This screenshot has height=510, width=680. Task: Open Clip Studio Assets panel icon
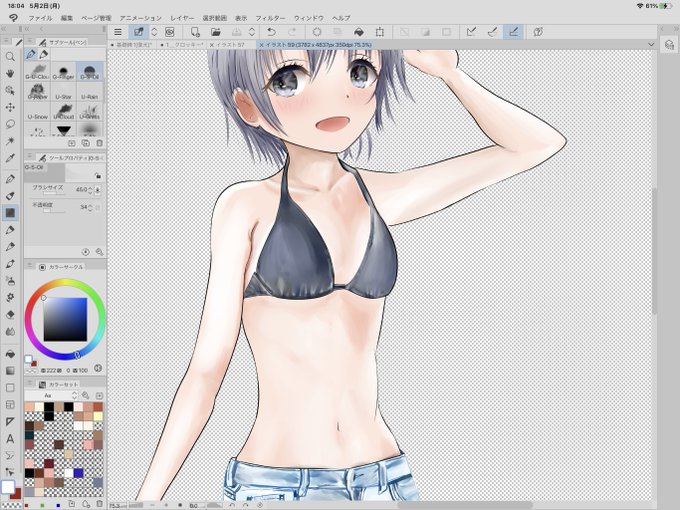pos(669,45)
